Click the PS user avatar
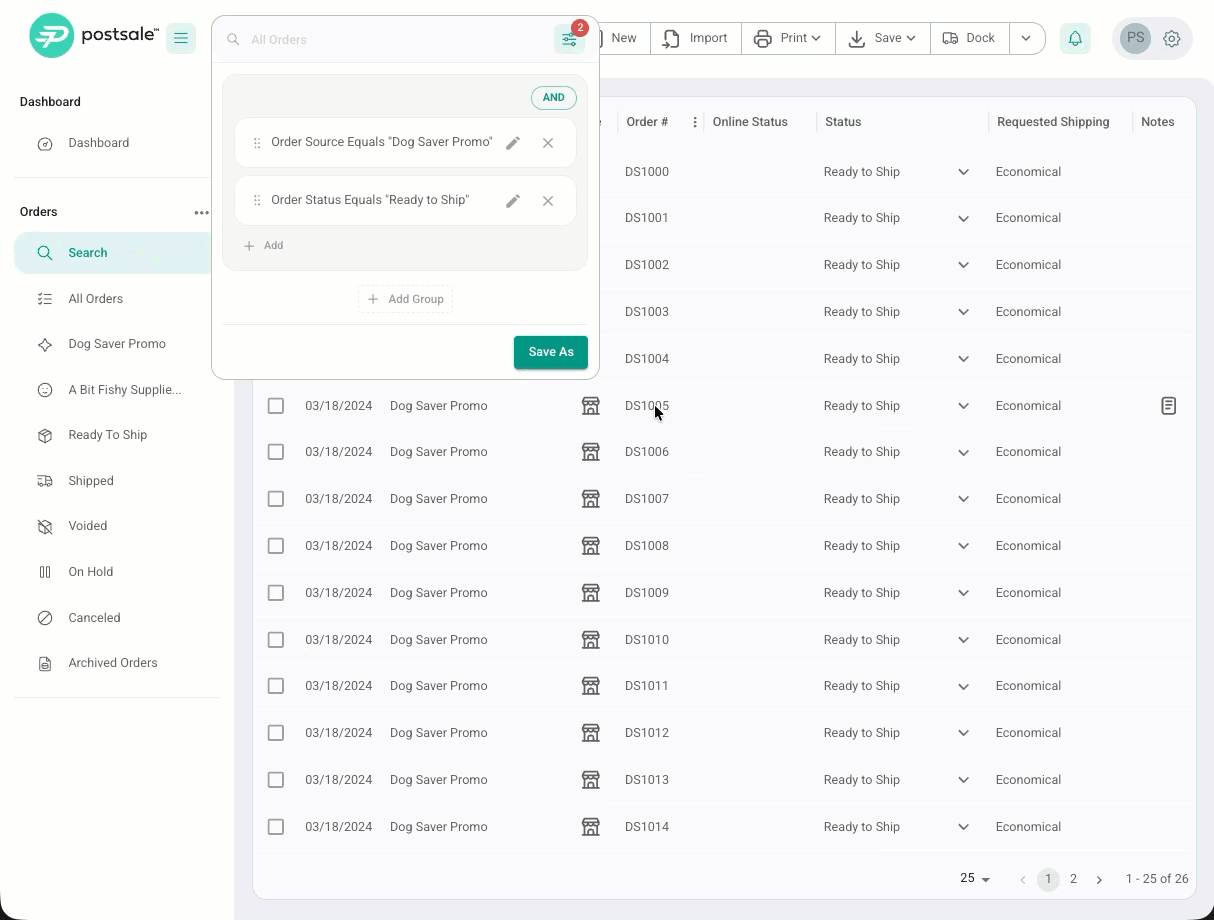This screenshot has height=920, width=1214. 1135,38
